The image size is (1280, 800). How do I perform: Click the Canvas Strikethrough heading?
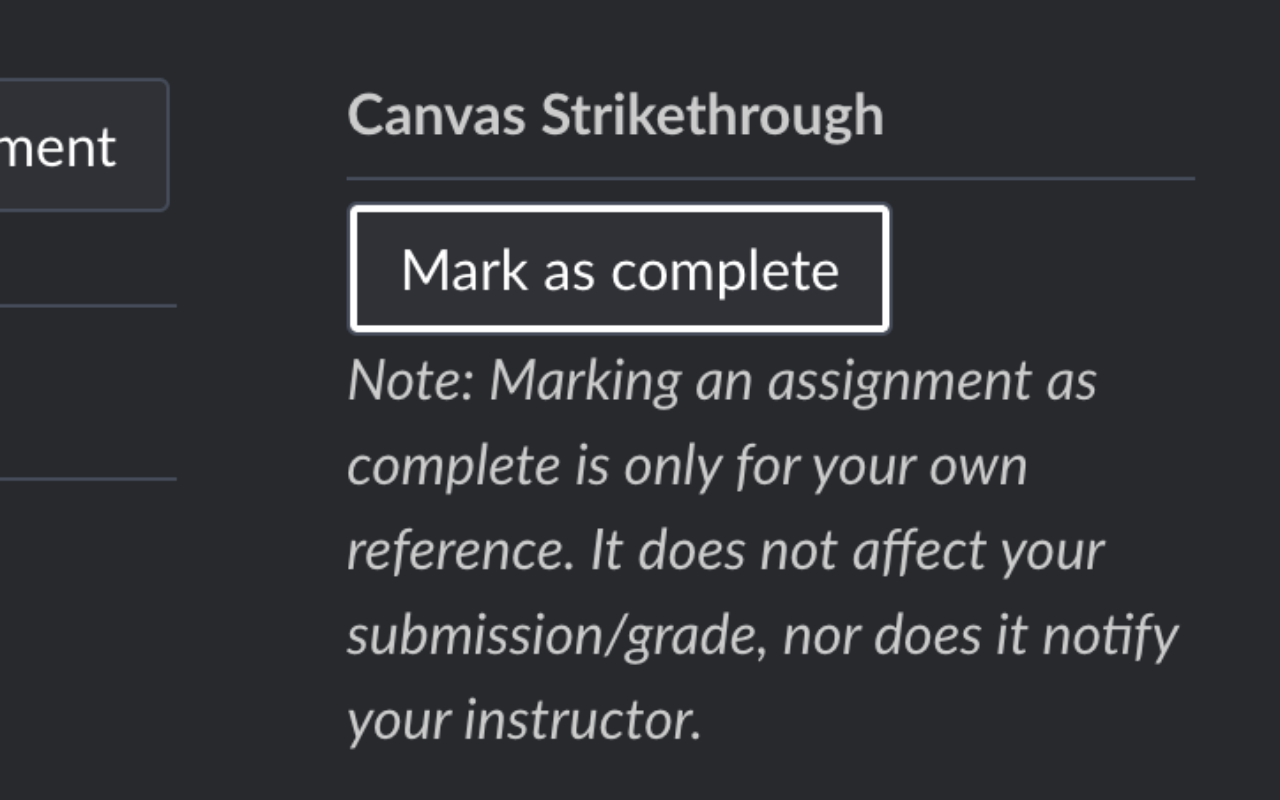[615, 113]
